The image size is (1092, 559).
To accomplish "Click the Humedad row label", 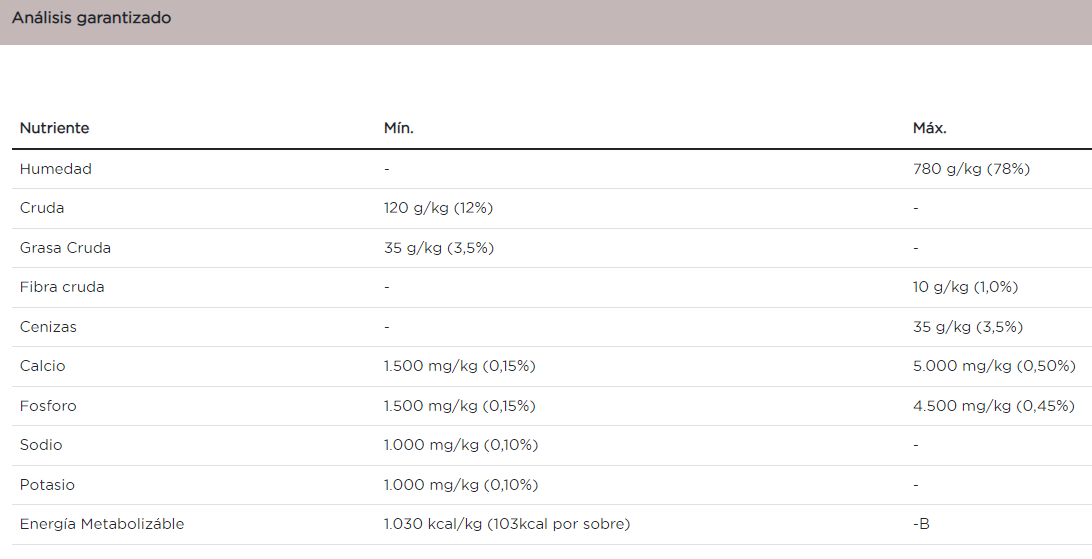I will click(x=56, y=169).
